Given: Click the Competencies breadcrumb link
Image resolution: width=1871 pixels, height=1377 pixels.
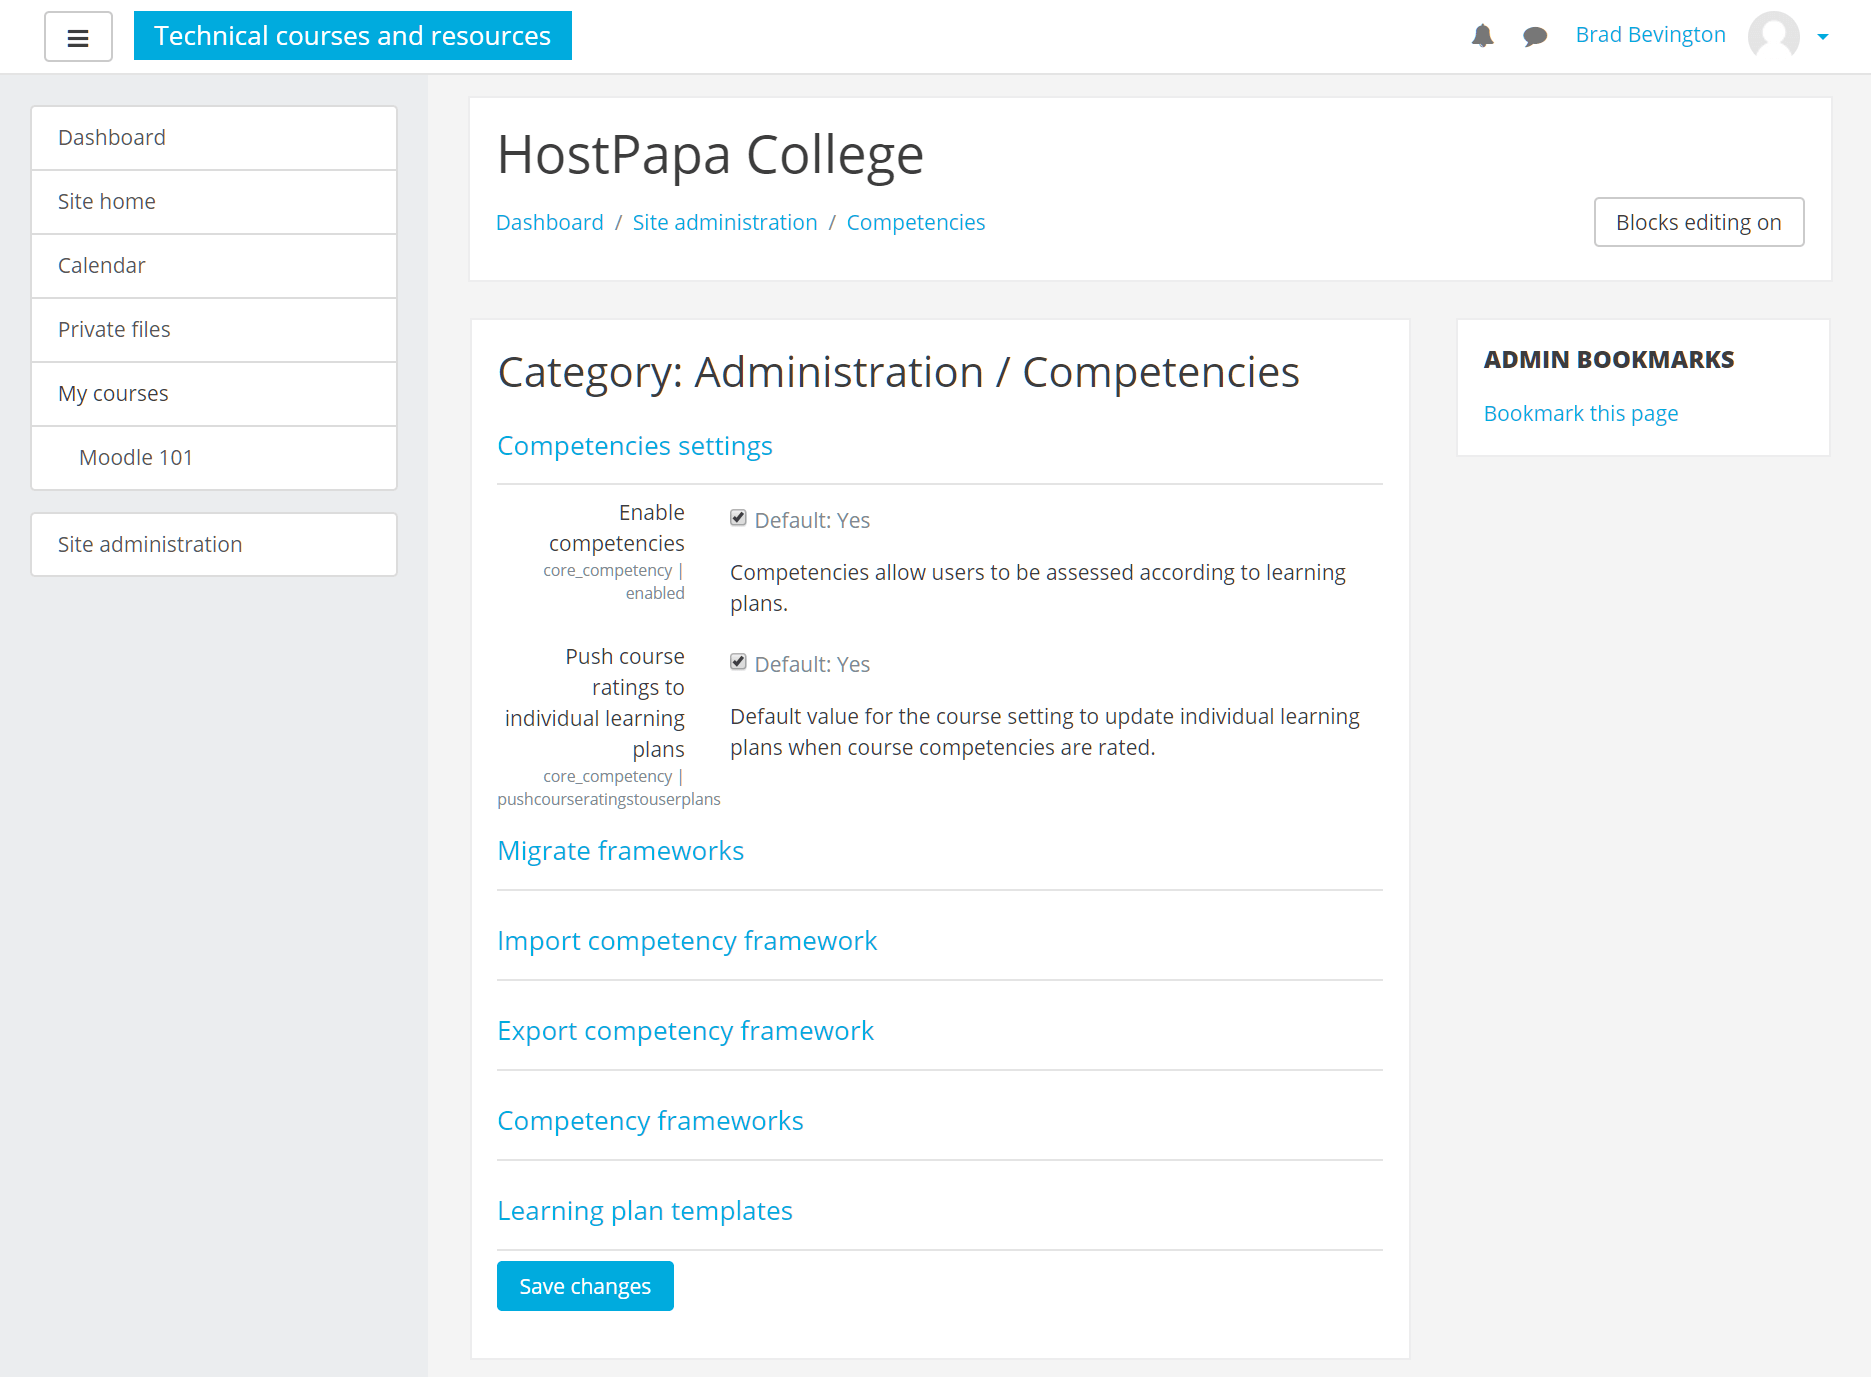Looking at the screenshot, I should point(916,222).
